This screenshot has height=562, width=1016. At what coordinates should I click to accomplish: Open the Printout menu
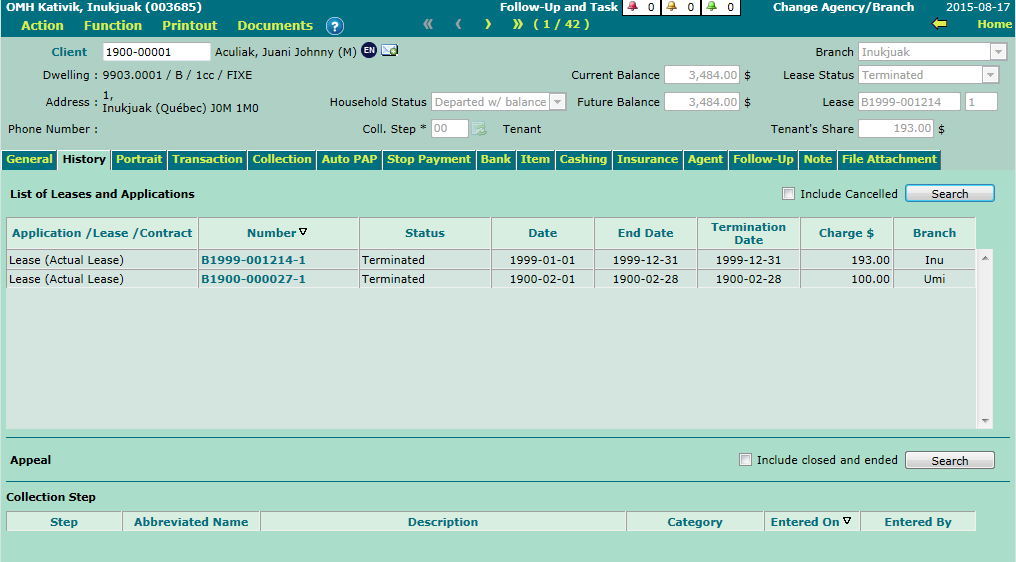(190, 25)
